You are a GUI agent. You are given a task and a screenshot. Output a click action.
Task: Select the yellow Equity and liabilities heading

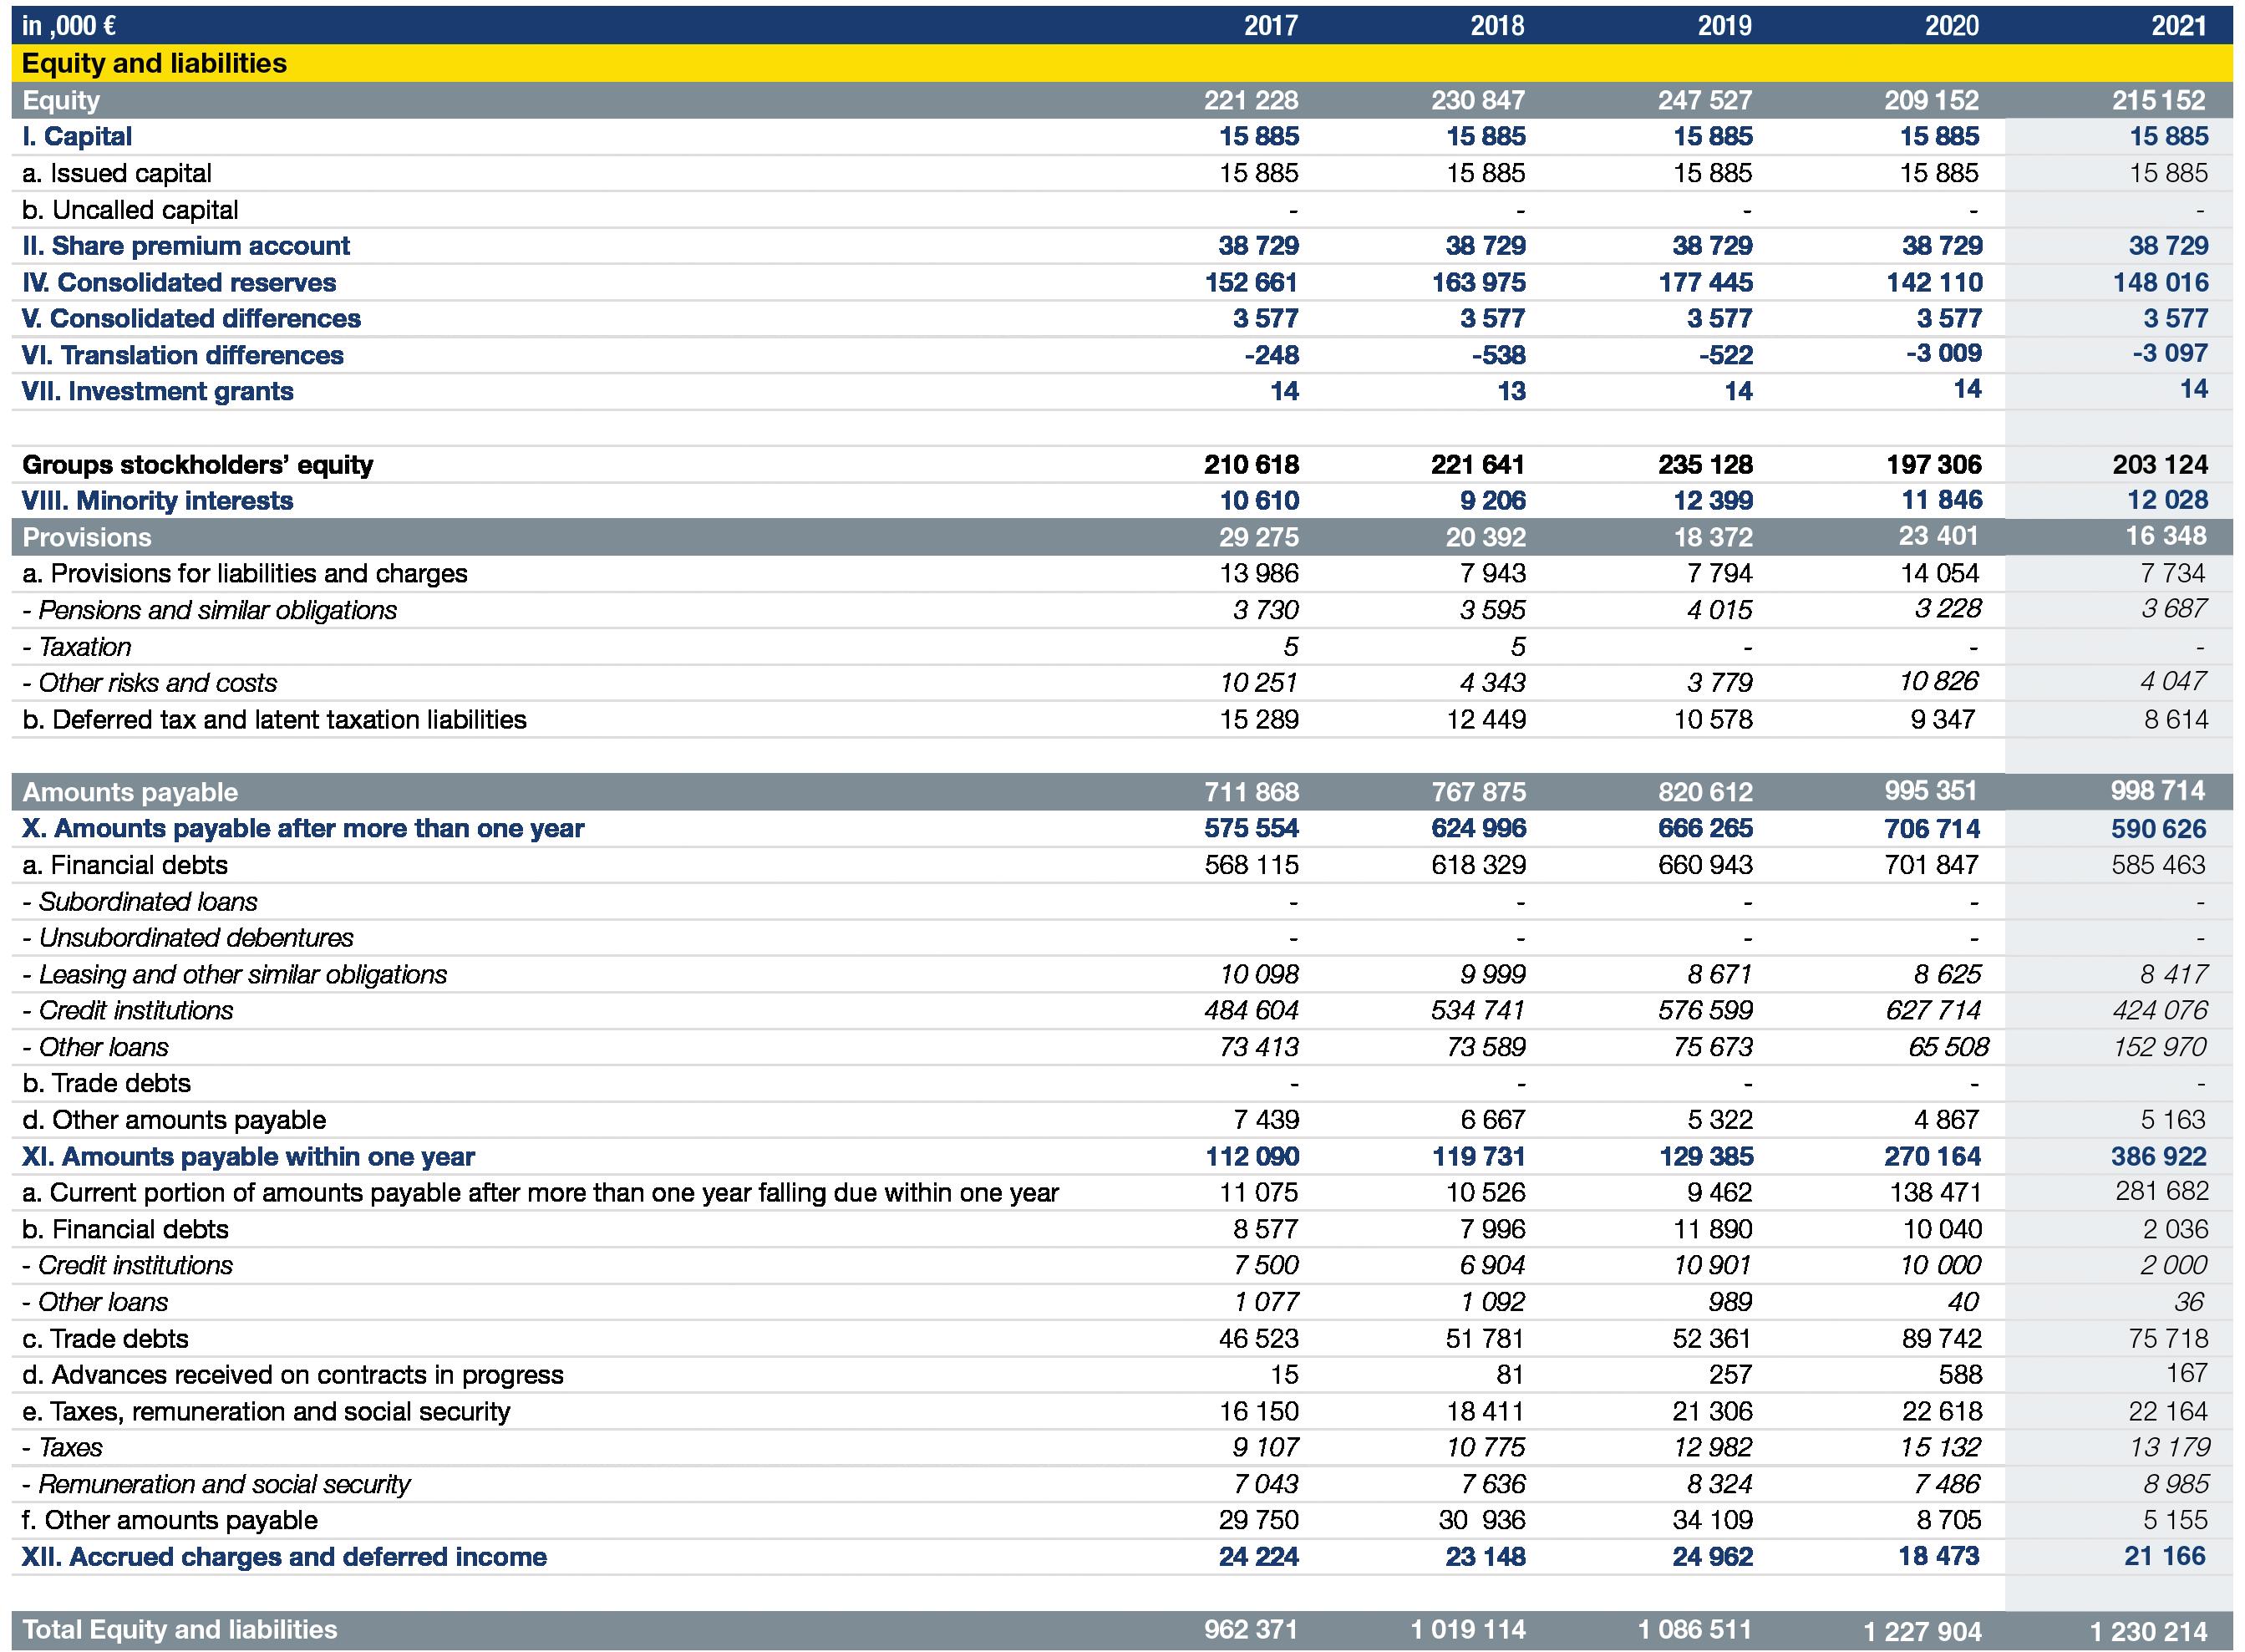pyautogui.click(x=154, y=63)
